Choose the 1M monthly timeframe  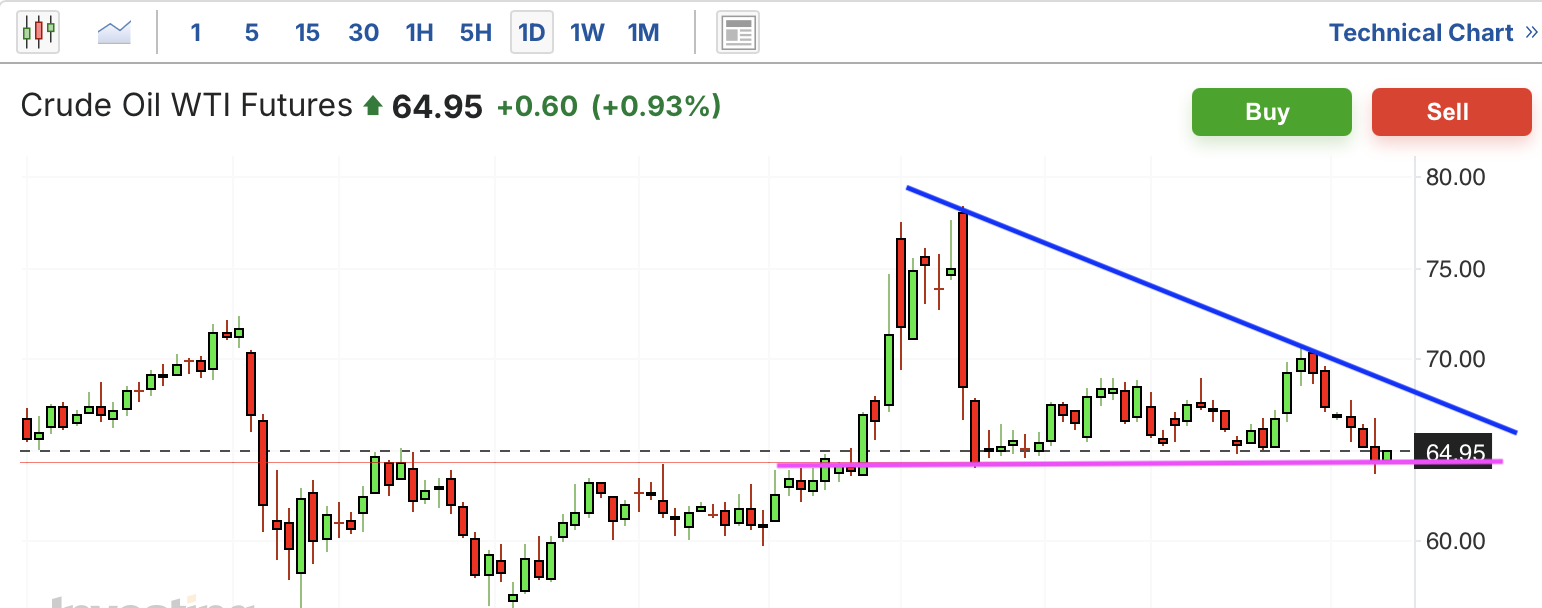[643, 33]
